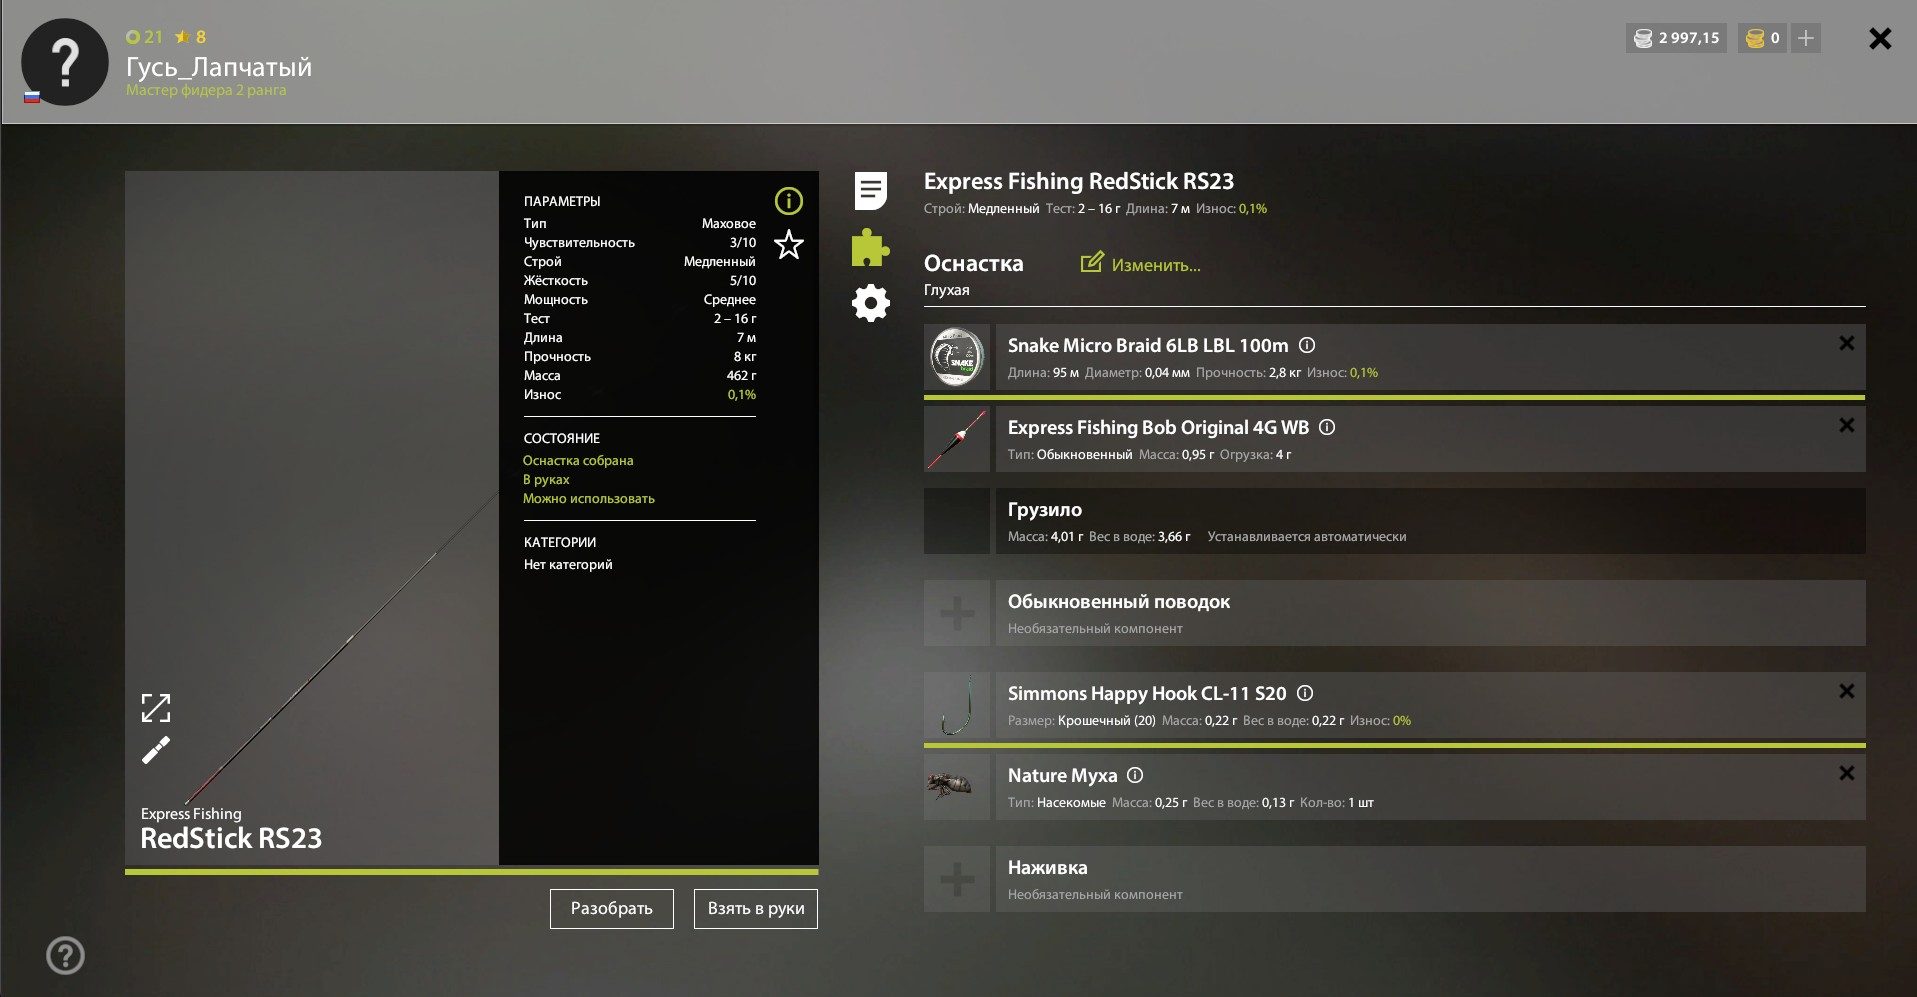1917x997 pixels.
Task: Click the add gold coins plus button
Action: (x=1805, y=38)
